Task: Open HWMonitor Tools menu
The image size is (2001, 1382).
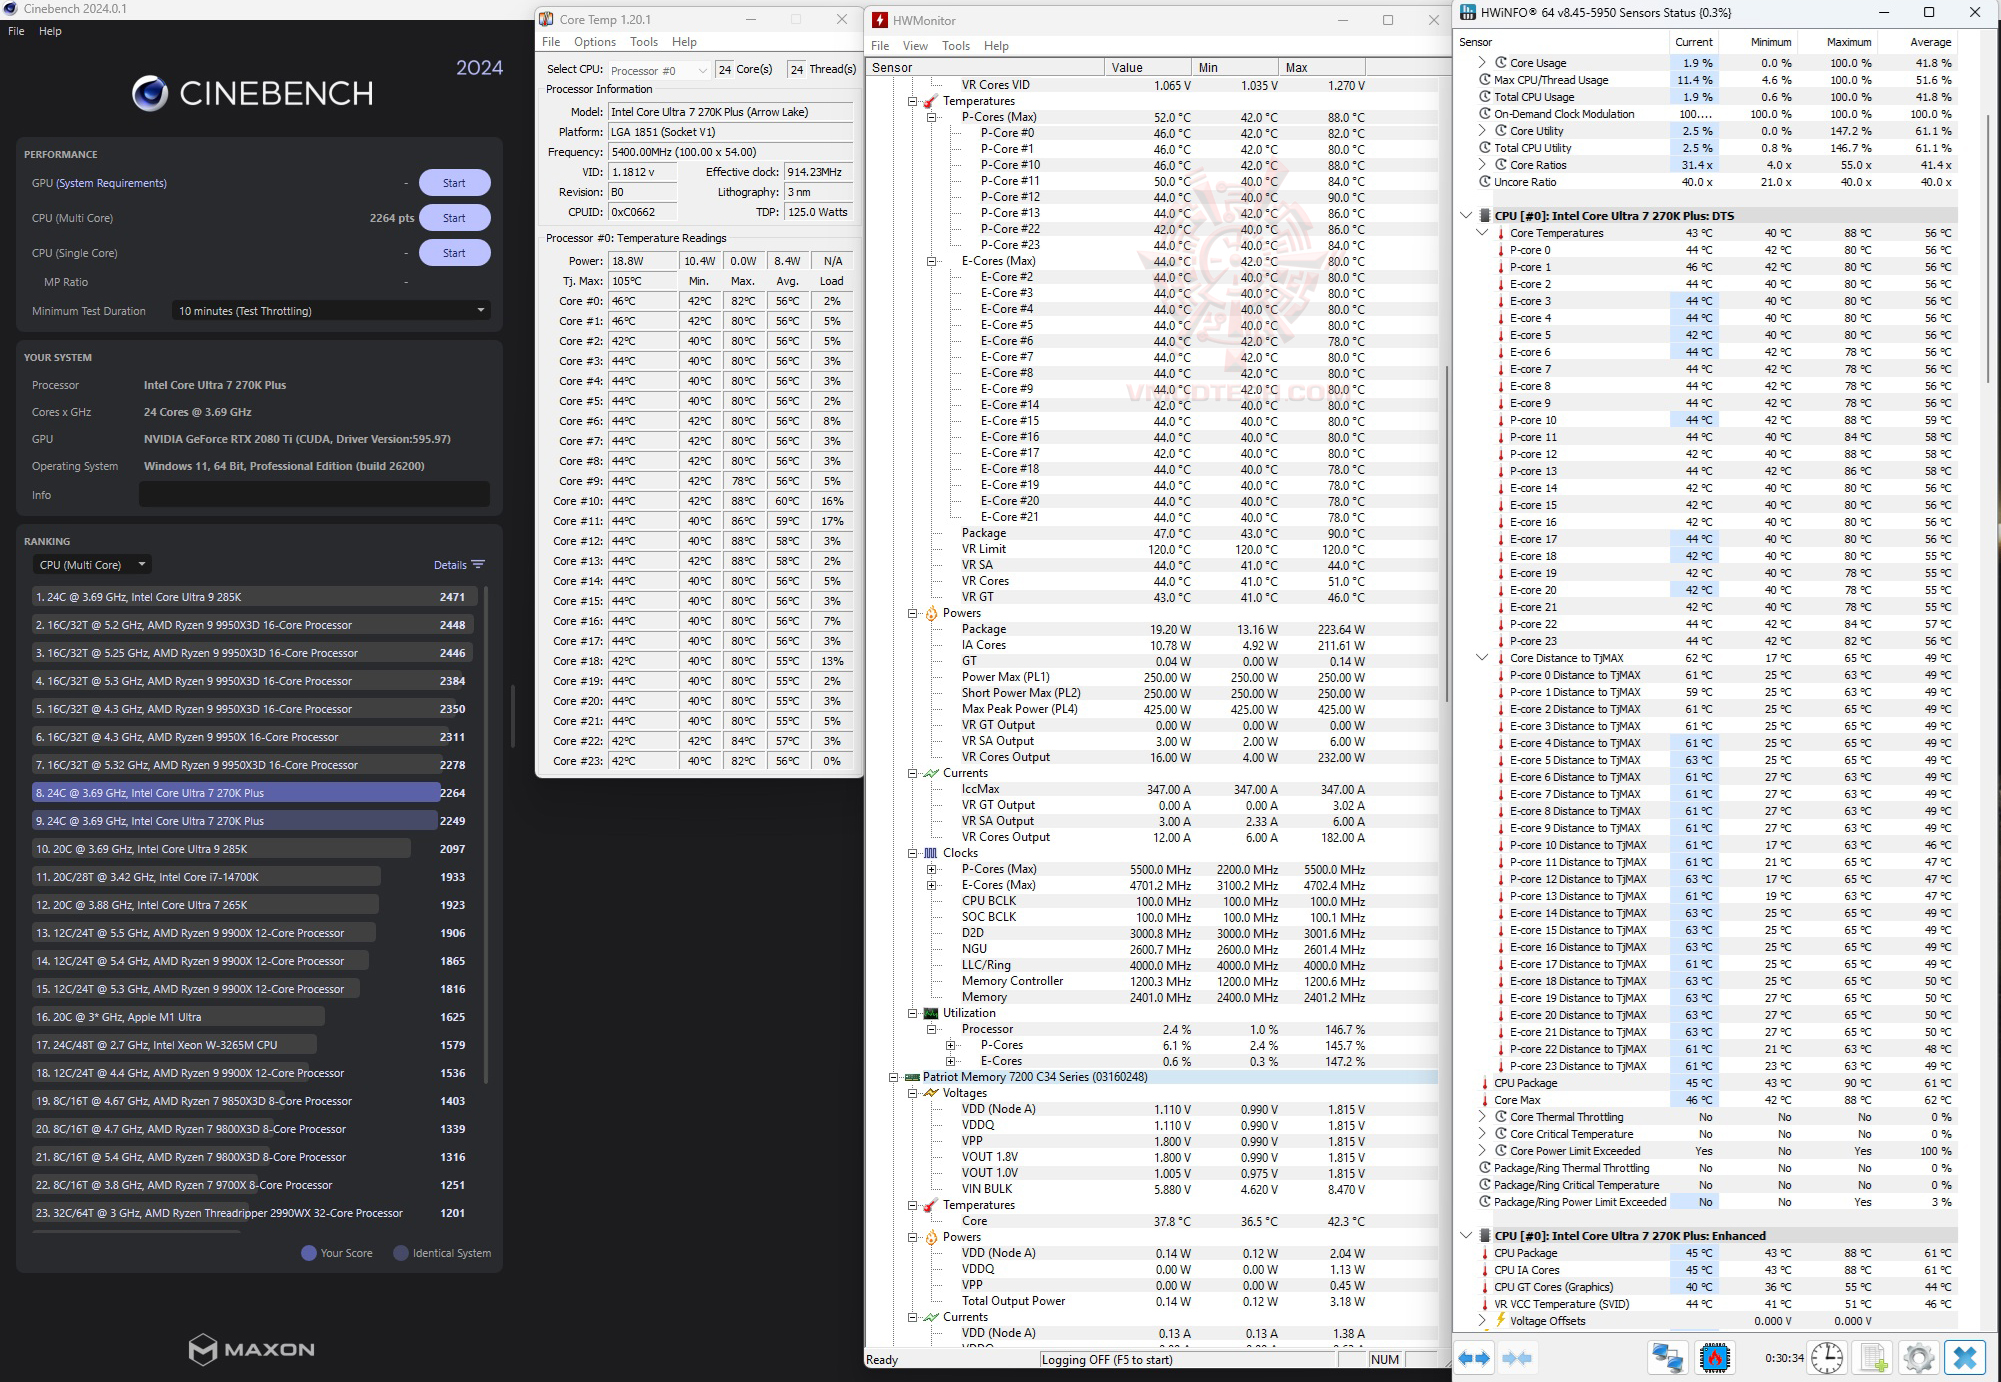Action: pos(956,46)
